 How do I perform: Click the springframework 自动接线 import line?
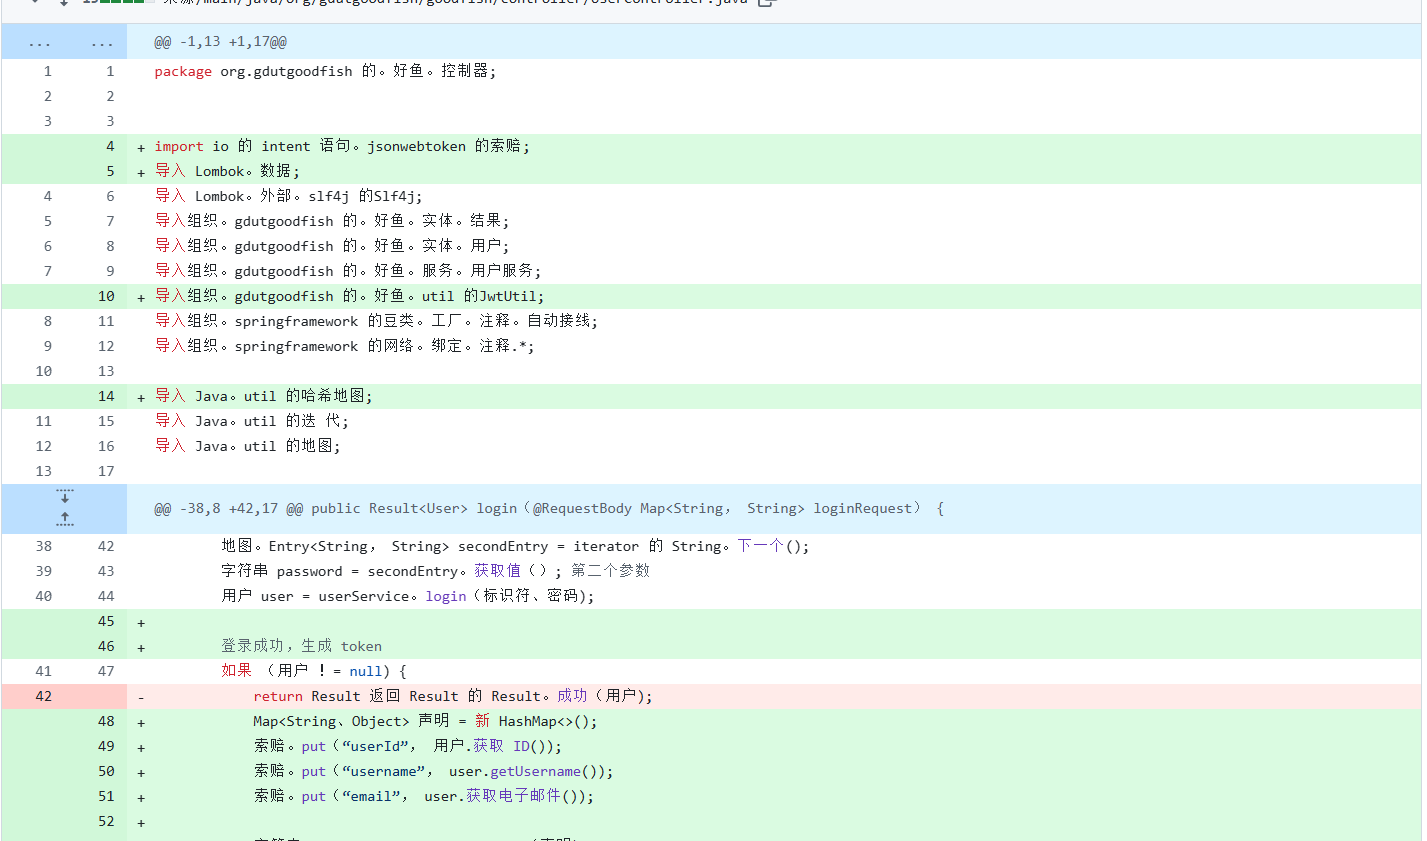[x=376, y=321]
